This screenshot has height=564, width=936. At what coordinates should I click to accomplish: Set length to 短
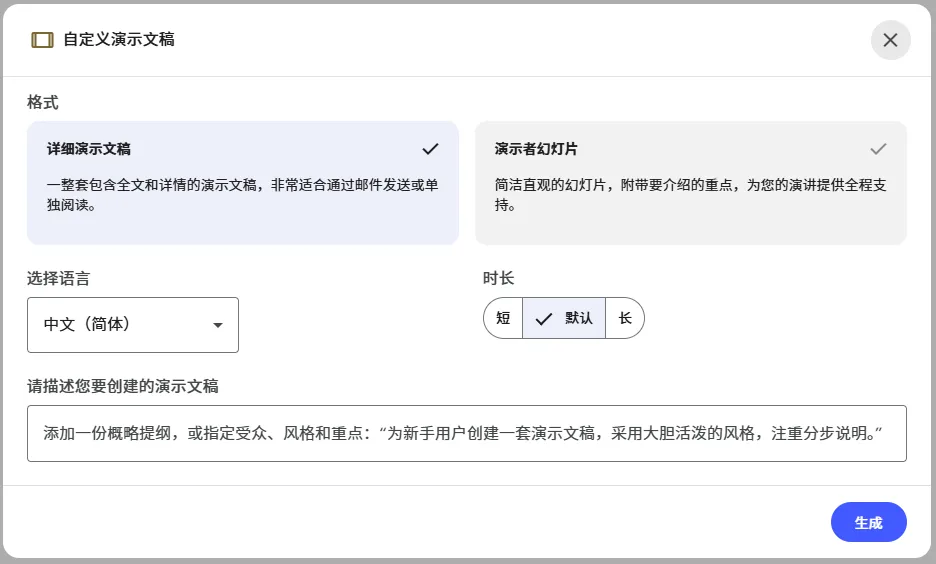pos(503,319)
